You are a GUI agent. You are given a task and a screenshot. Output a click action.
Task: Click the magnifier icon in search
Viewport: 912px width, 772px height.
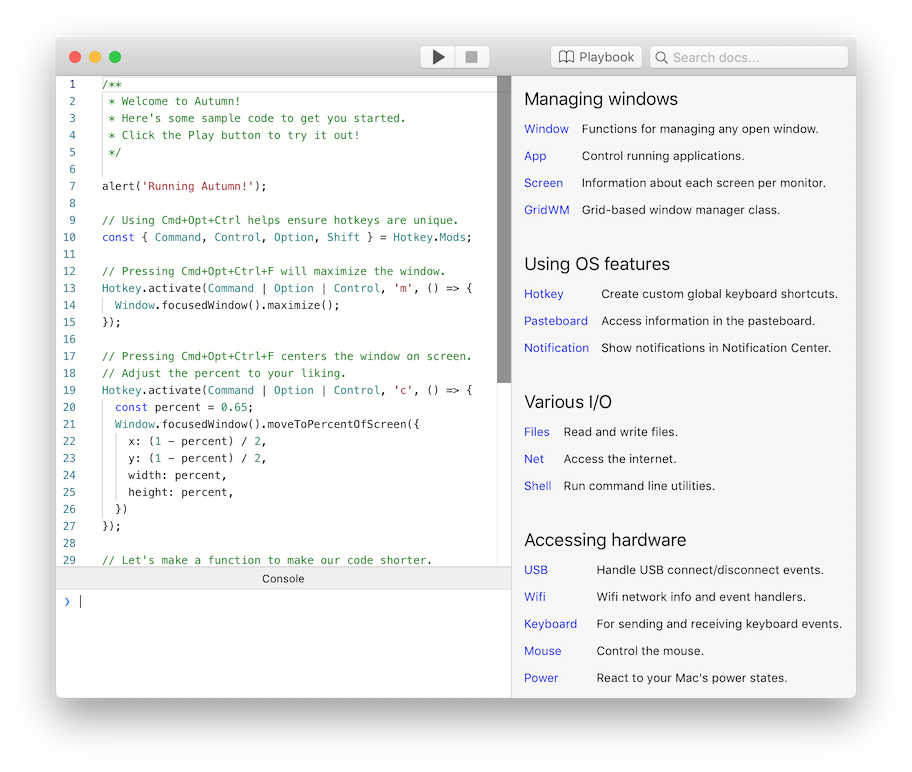point(661,58)
